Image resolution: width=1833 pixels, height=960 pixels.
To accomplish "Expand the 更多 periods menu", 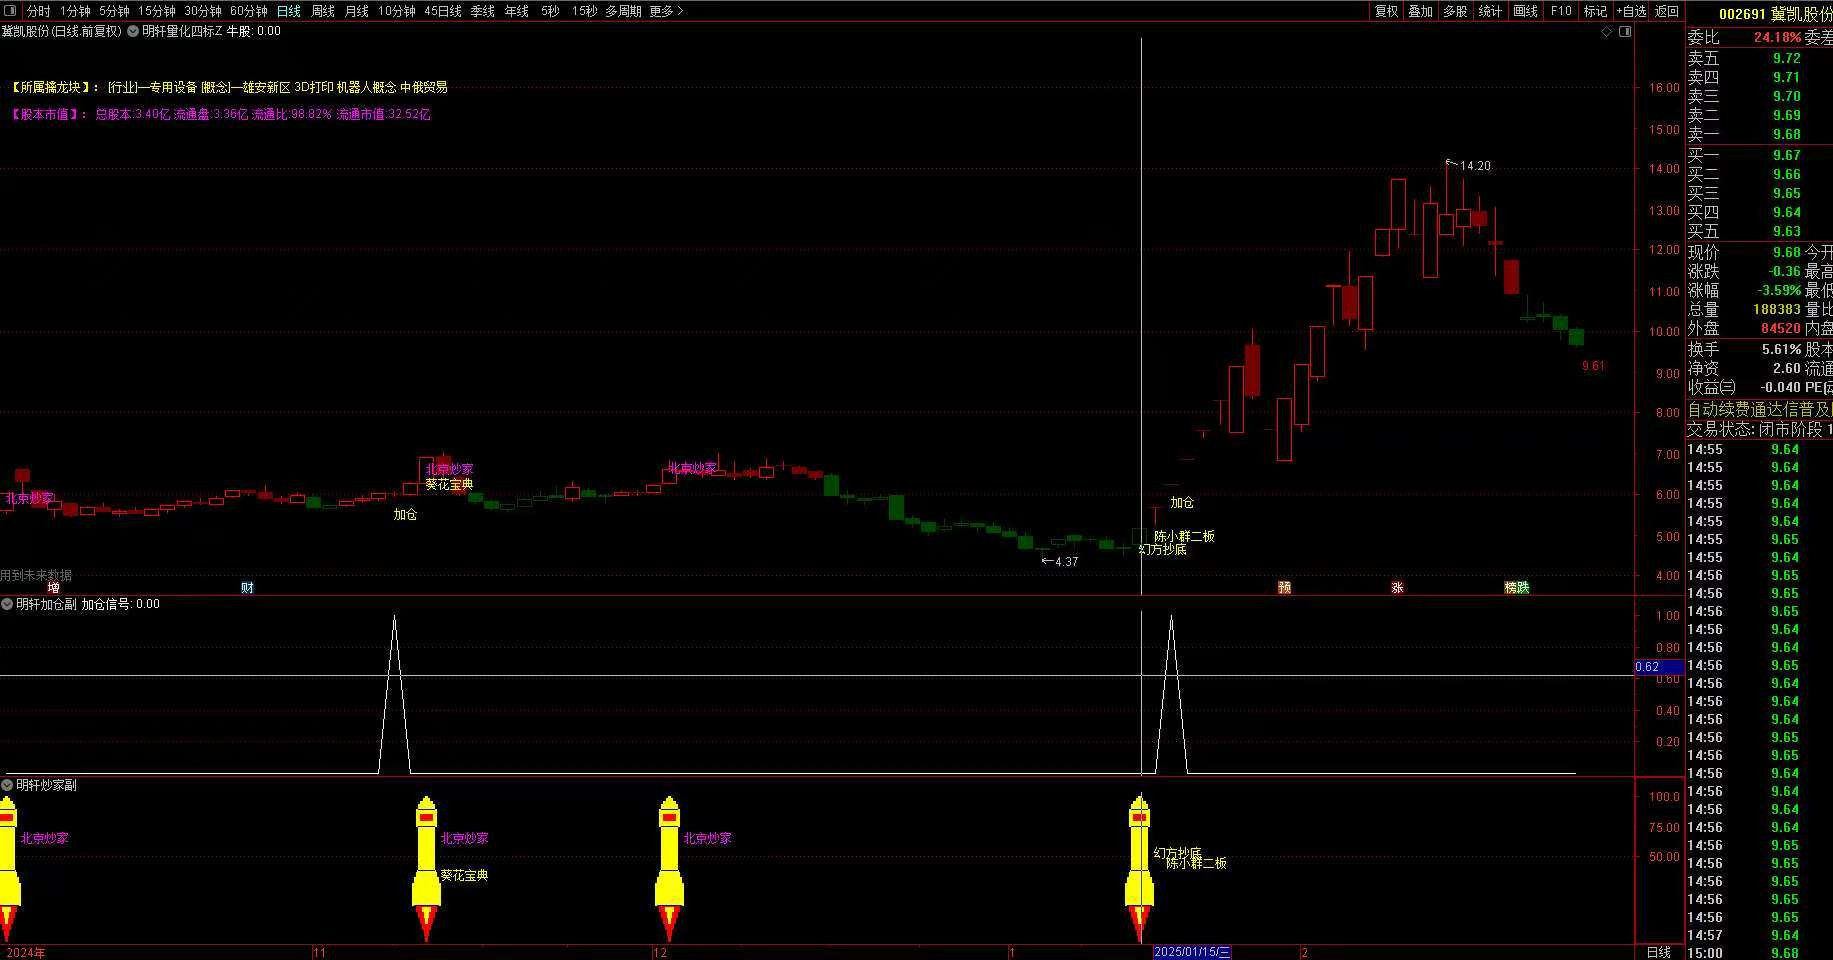I will point(666,11).
